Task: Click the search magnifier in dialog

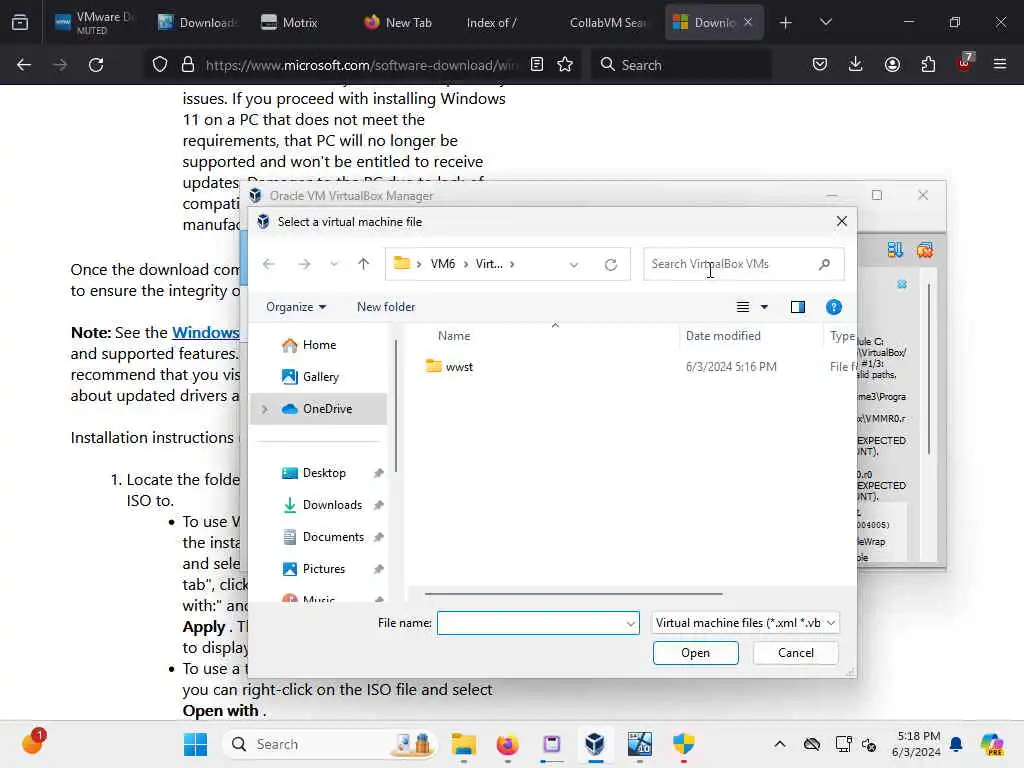Action: click(824, 264)
